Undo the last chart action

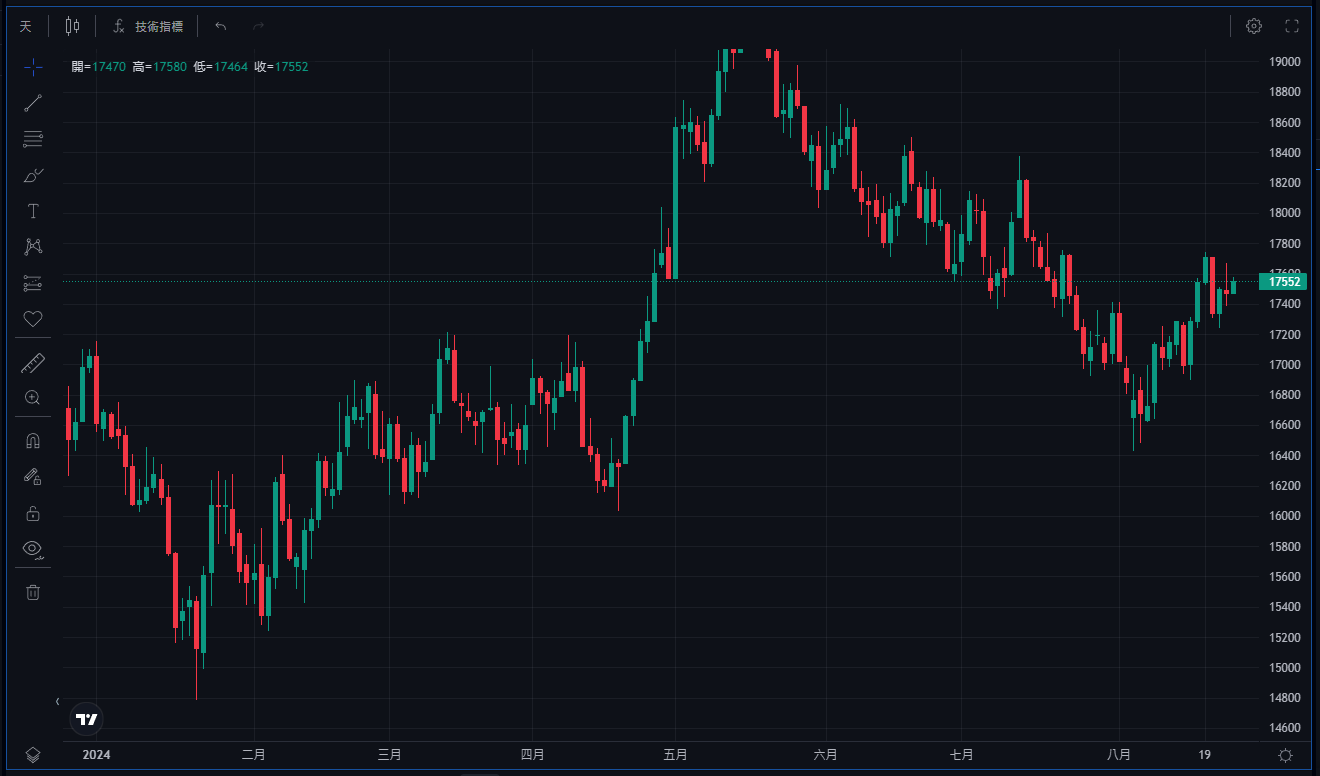point(221,26)
